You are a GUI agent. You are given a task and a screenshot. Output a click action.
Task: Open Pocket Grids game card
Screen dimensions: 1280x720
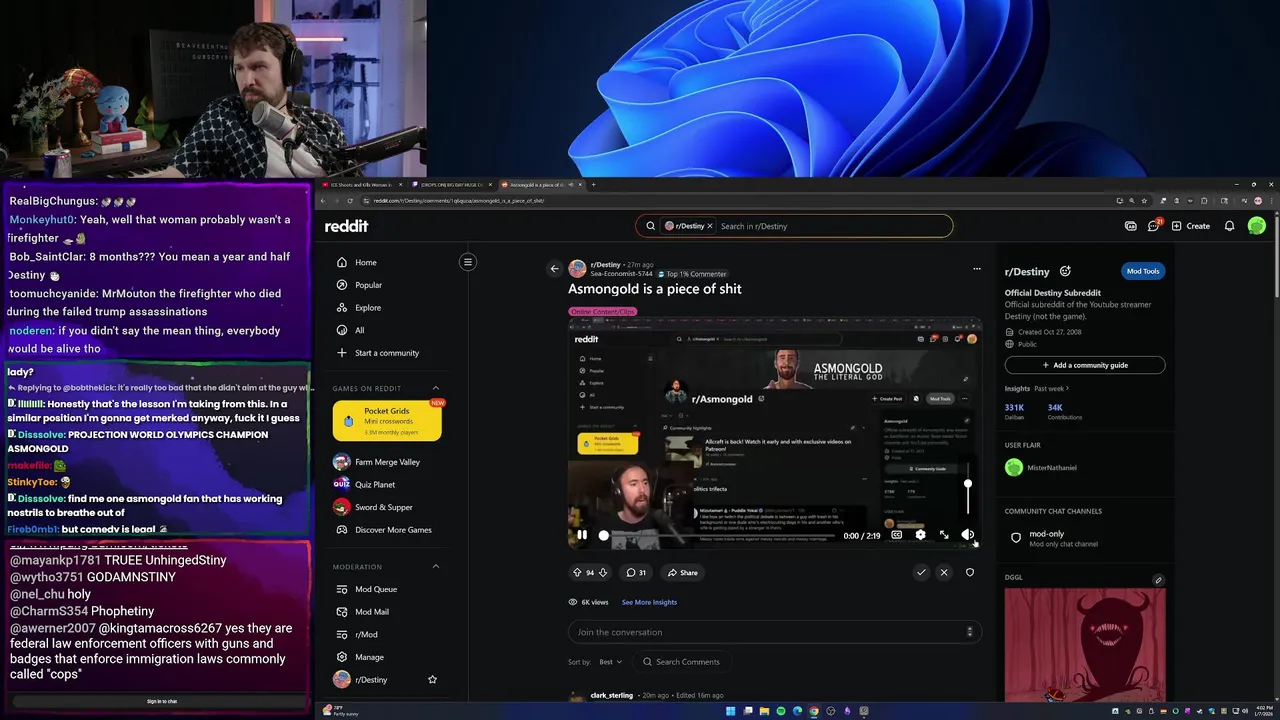click(x=387, y=421)
